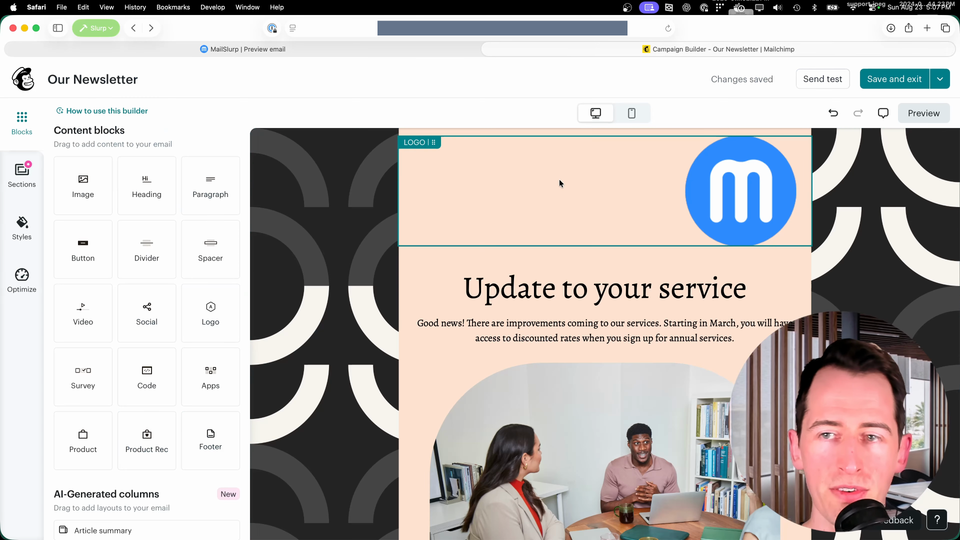The width and height of the screenshot is (960, 540).
Task: Open How to use this builder link
Action: pyautogui.click(x=102, y=111)
